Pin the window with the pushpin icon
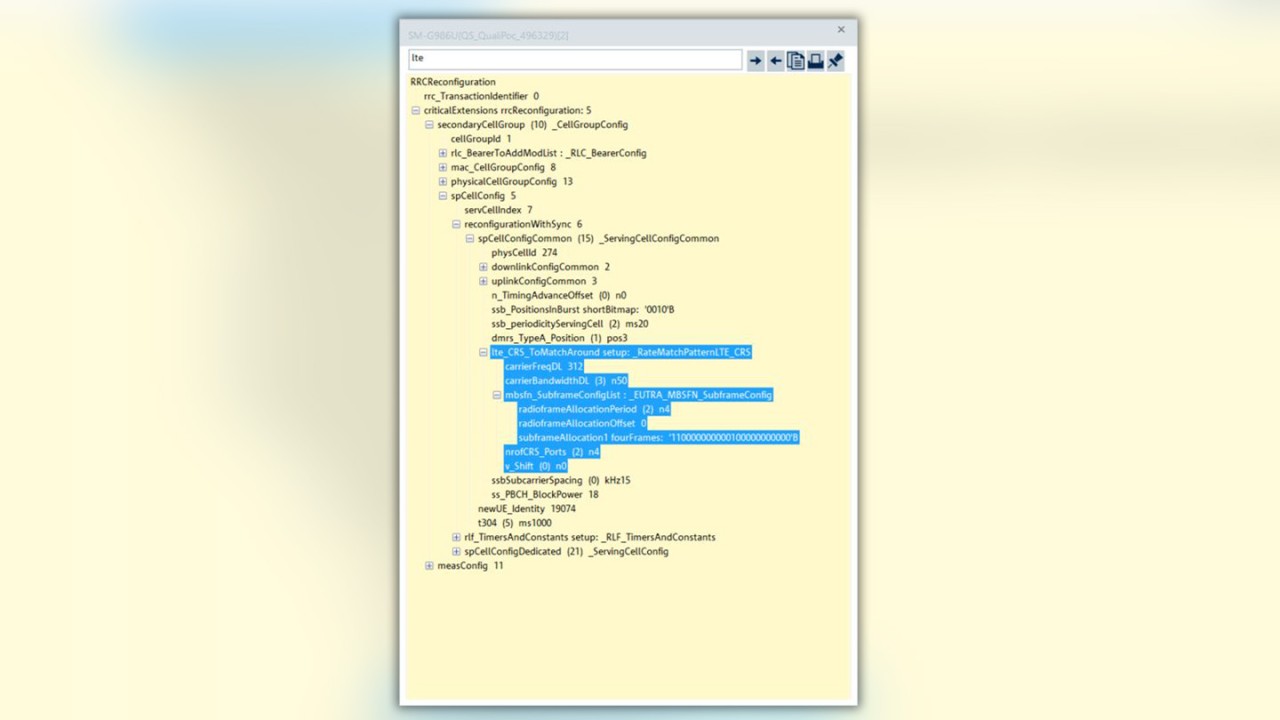This screenshot has width=1280, height=720. 835,61
